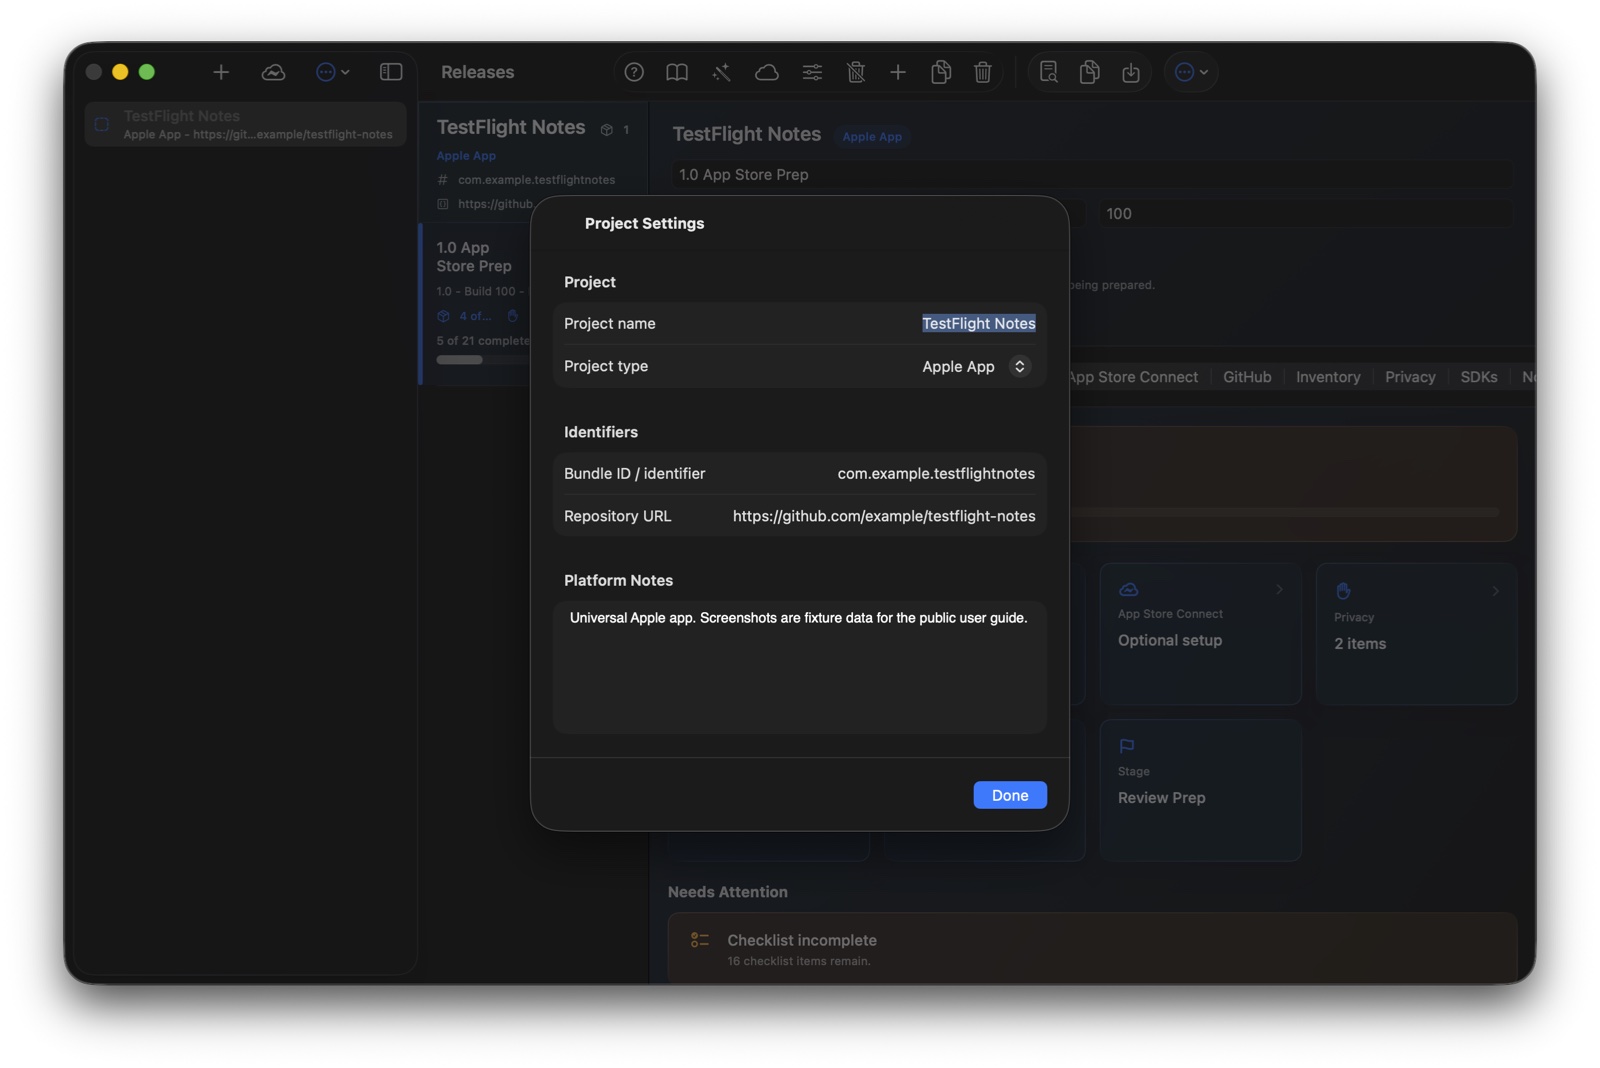Click the magic wand toolbar icon
1600x1068 pixels.
pos(721,72)
